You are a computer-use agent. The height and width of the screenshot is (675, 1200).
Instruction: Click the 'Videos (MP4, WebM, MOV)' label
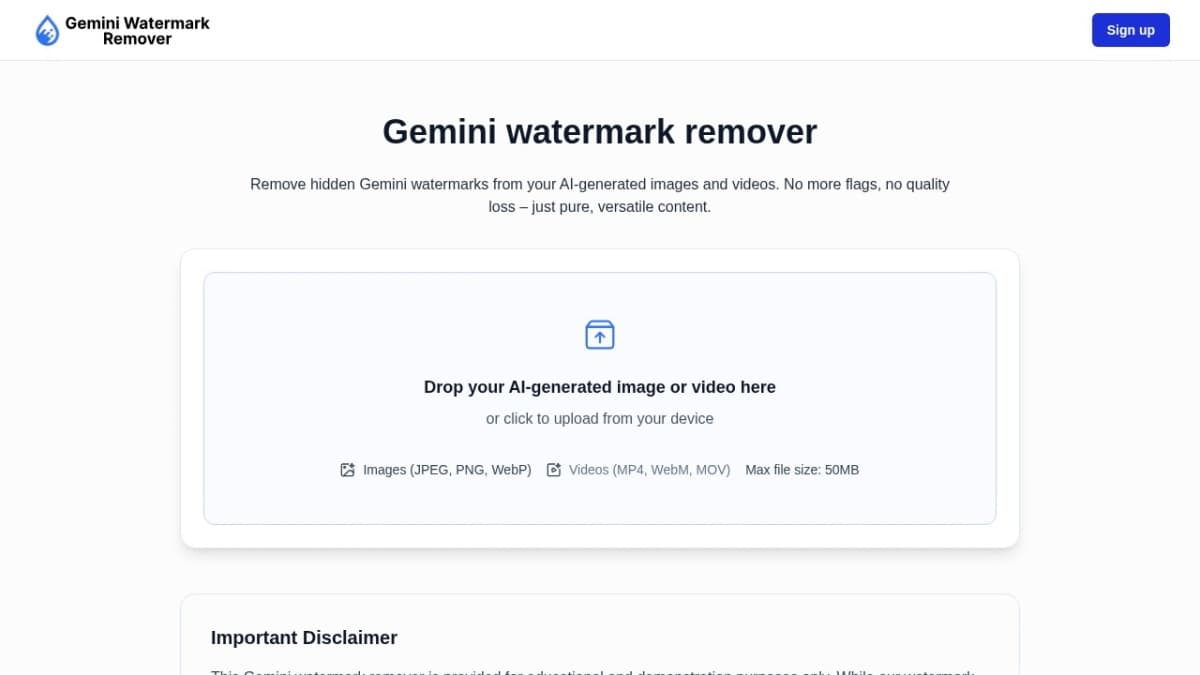(x=649, y=469)
